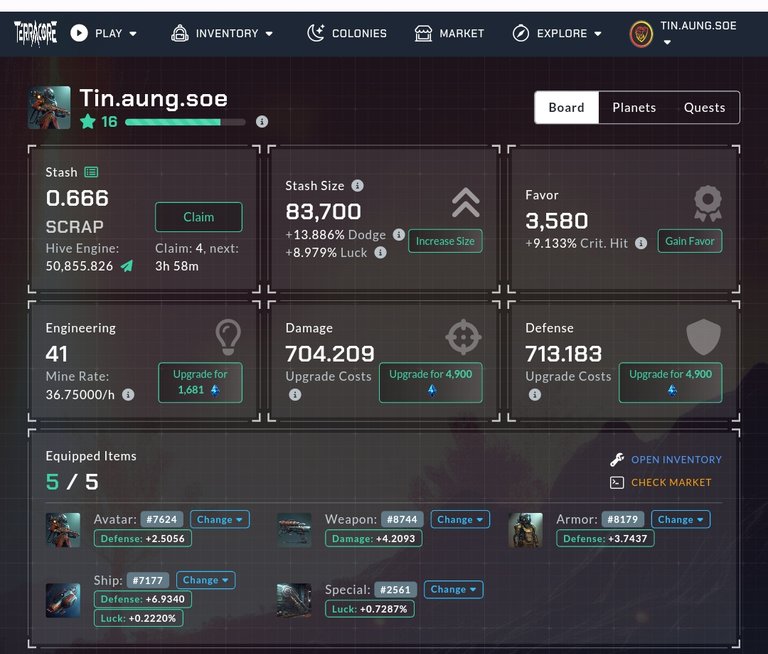Click the Hive Engine send arrow icon

coord(127,266)
